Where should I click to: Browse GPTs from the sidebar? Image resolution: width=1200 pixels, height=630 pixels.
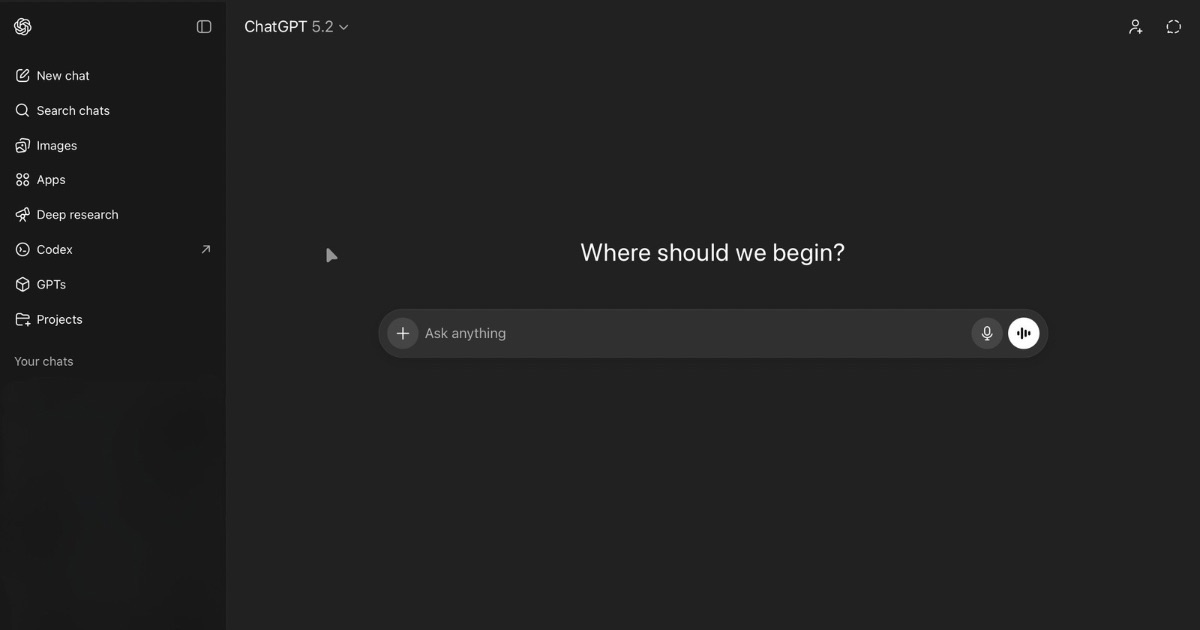(x=52, y=284)
